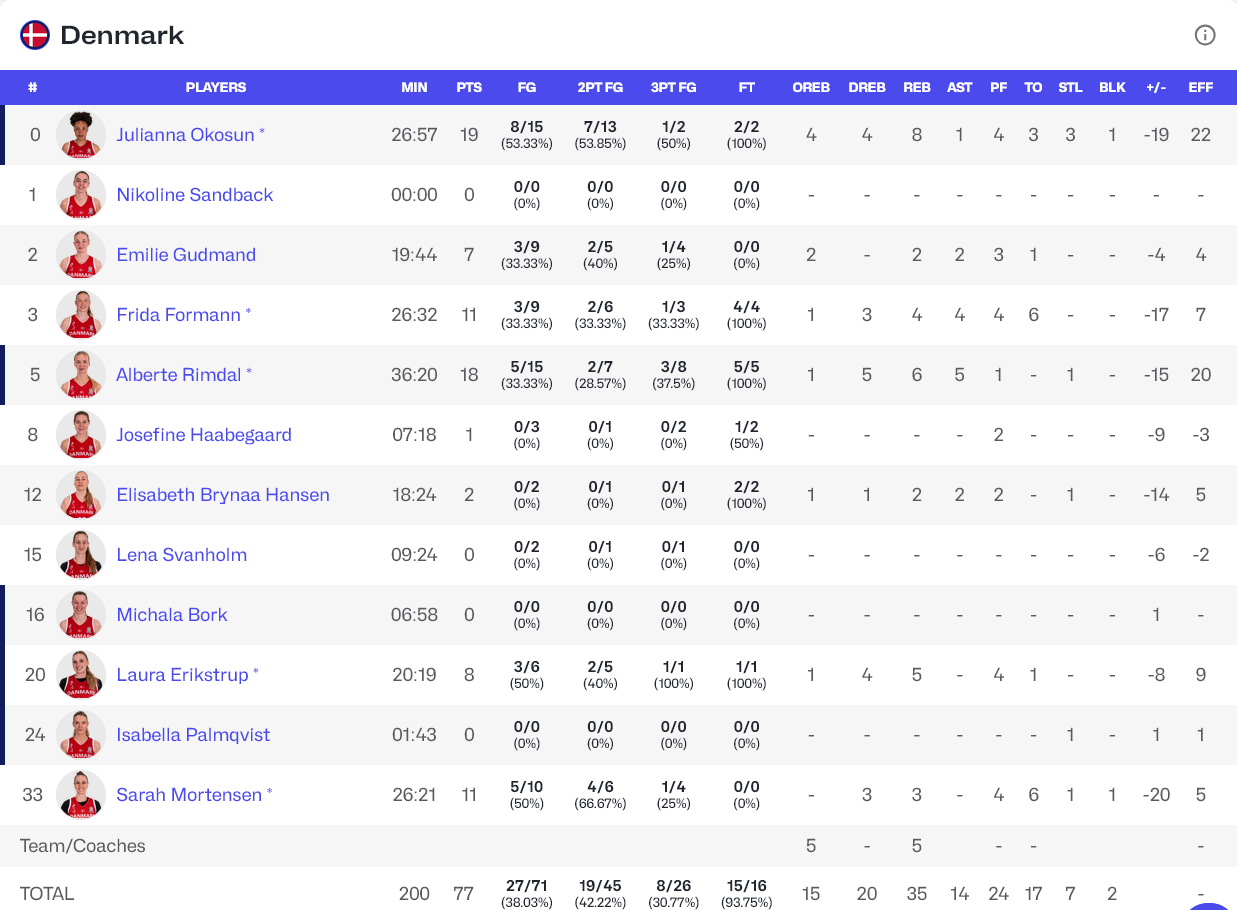Open Sarah Mortensen player link

coord(189,795)
